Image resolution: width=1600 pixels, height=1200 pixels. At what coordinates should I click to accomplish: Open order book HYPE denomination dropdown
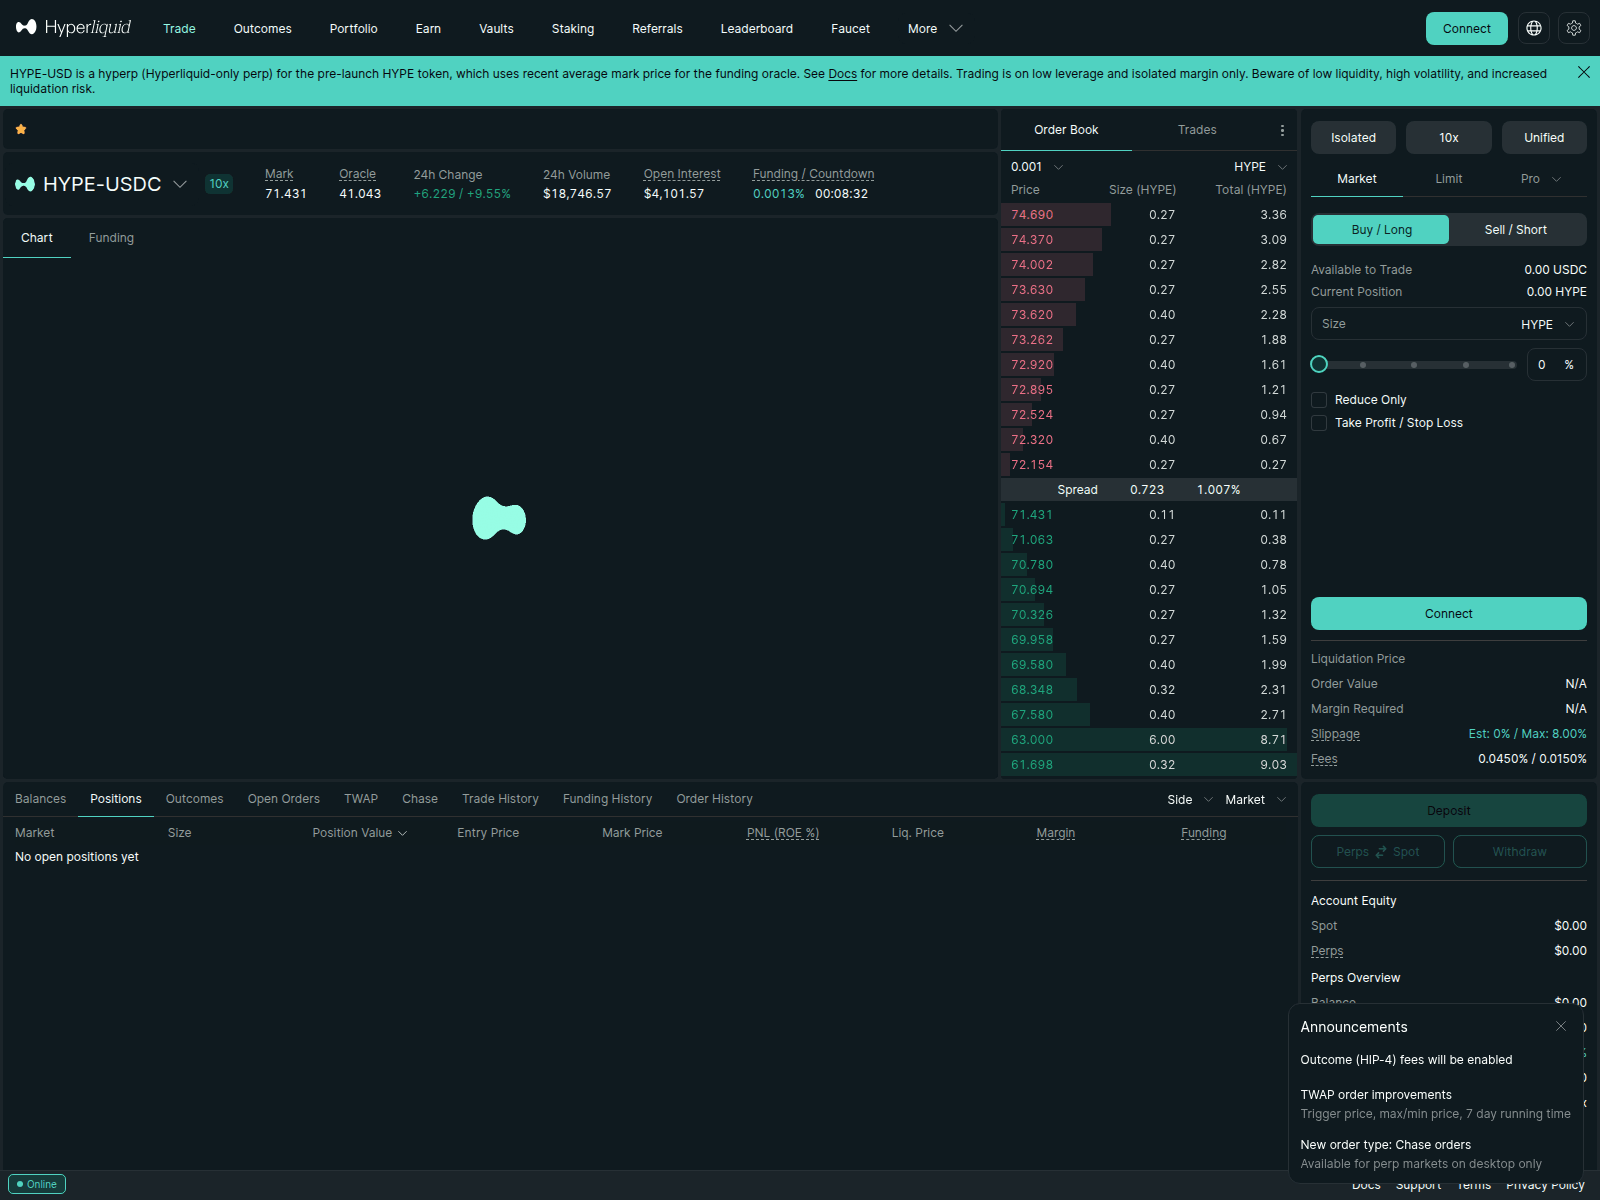1260,167
